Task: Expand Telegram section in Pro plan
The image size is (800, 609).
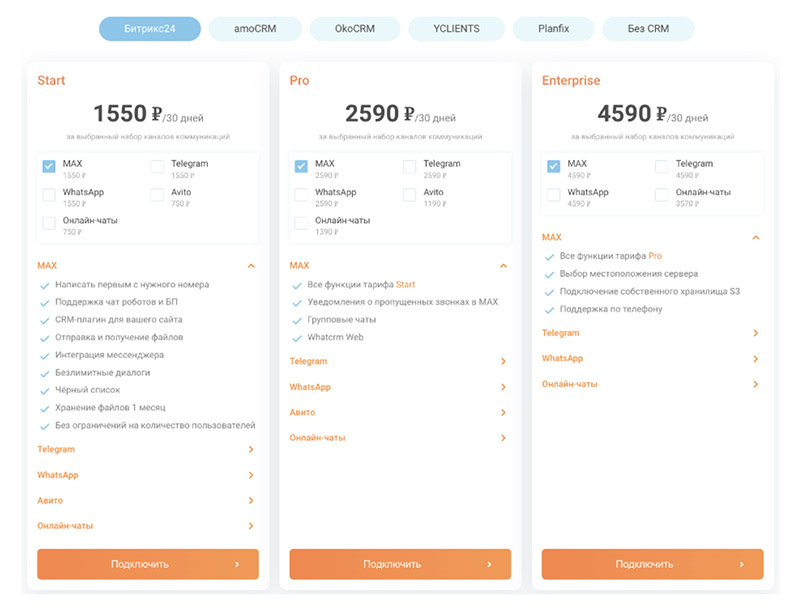Action: pyautogui.click(x=503, y=362)
